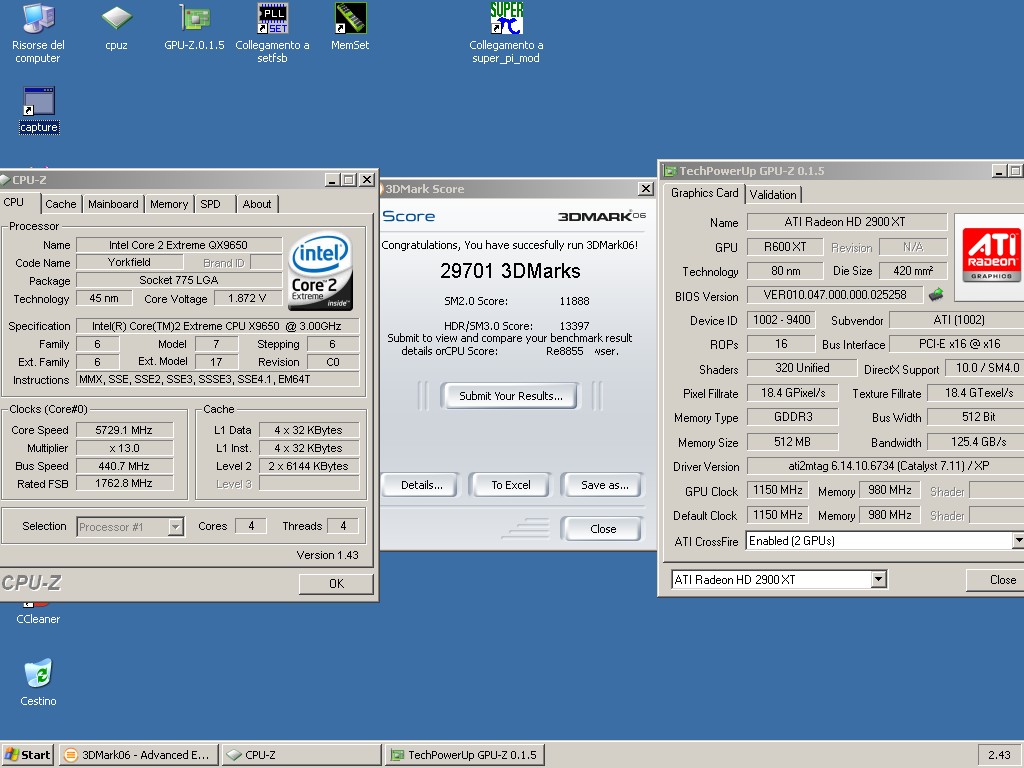Click the Multiplier value x 13.0
1024x768 pixels.
pos(124,448)
